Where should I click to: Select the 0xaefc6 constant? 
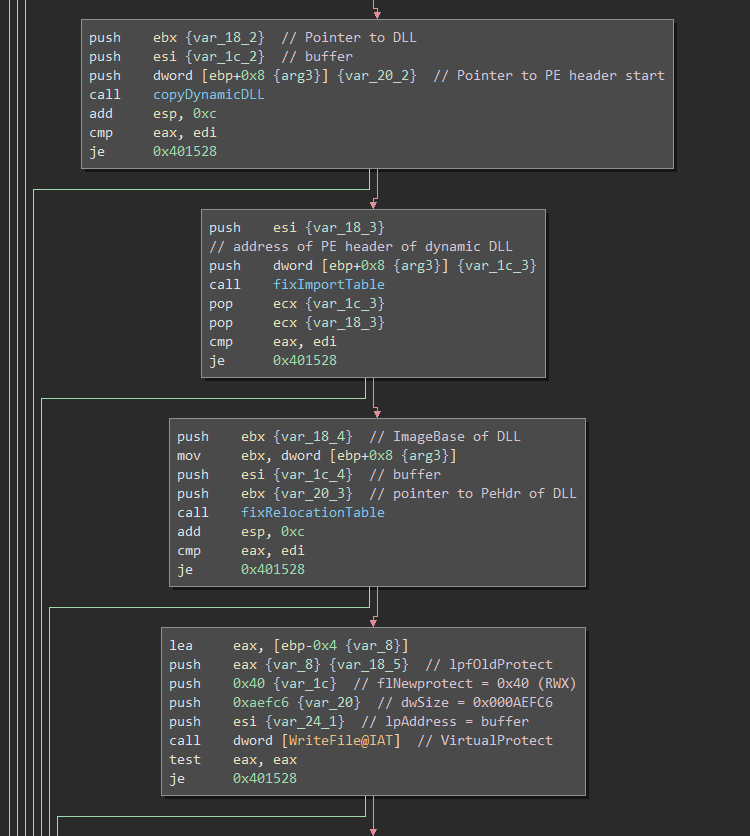[x=261, y=703]
